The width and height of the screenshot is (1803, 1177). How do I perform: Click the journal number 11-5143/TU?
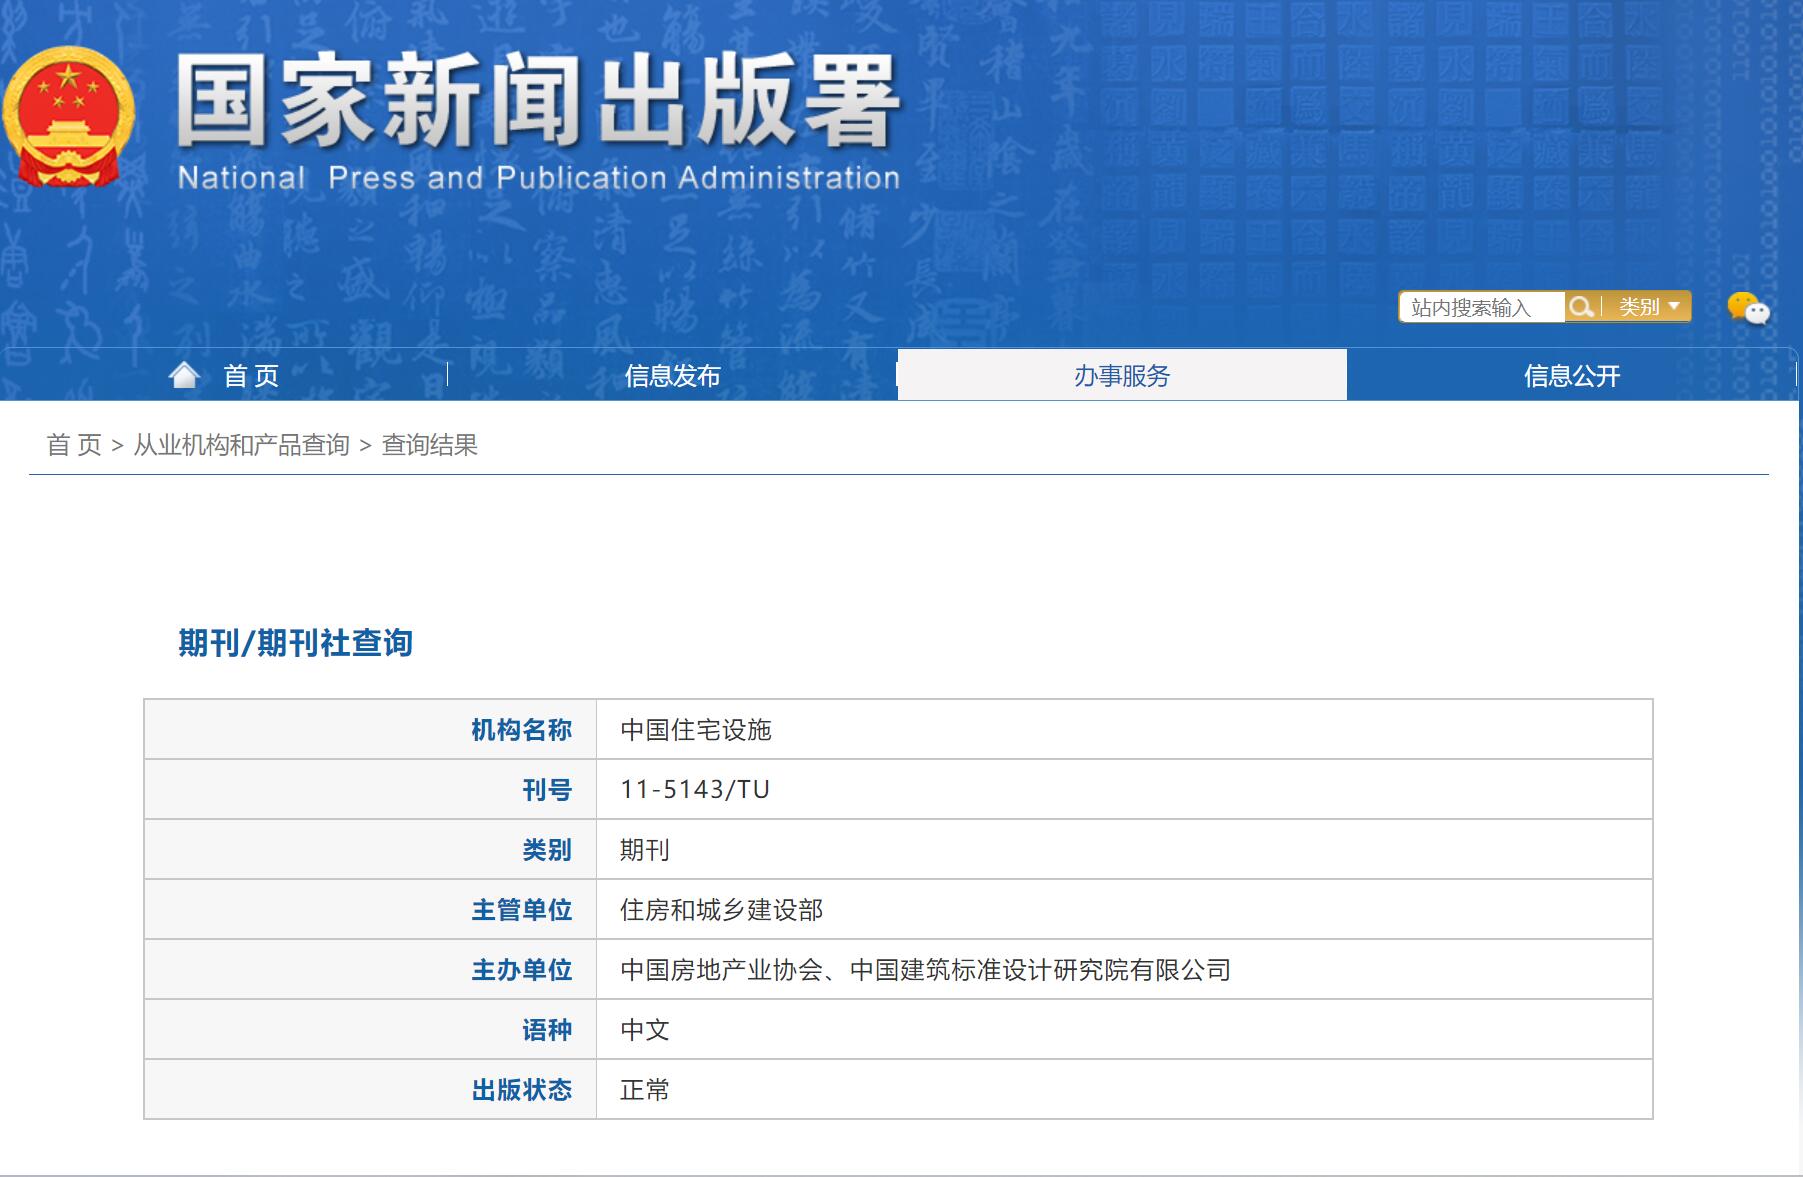(x=694, y=790)
